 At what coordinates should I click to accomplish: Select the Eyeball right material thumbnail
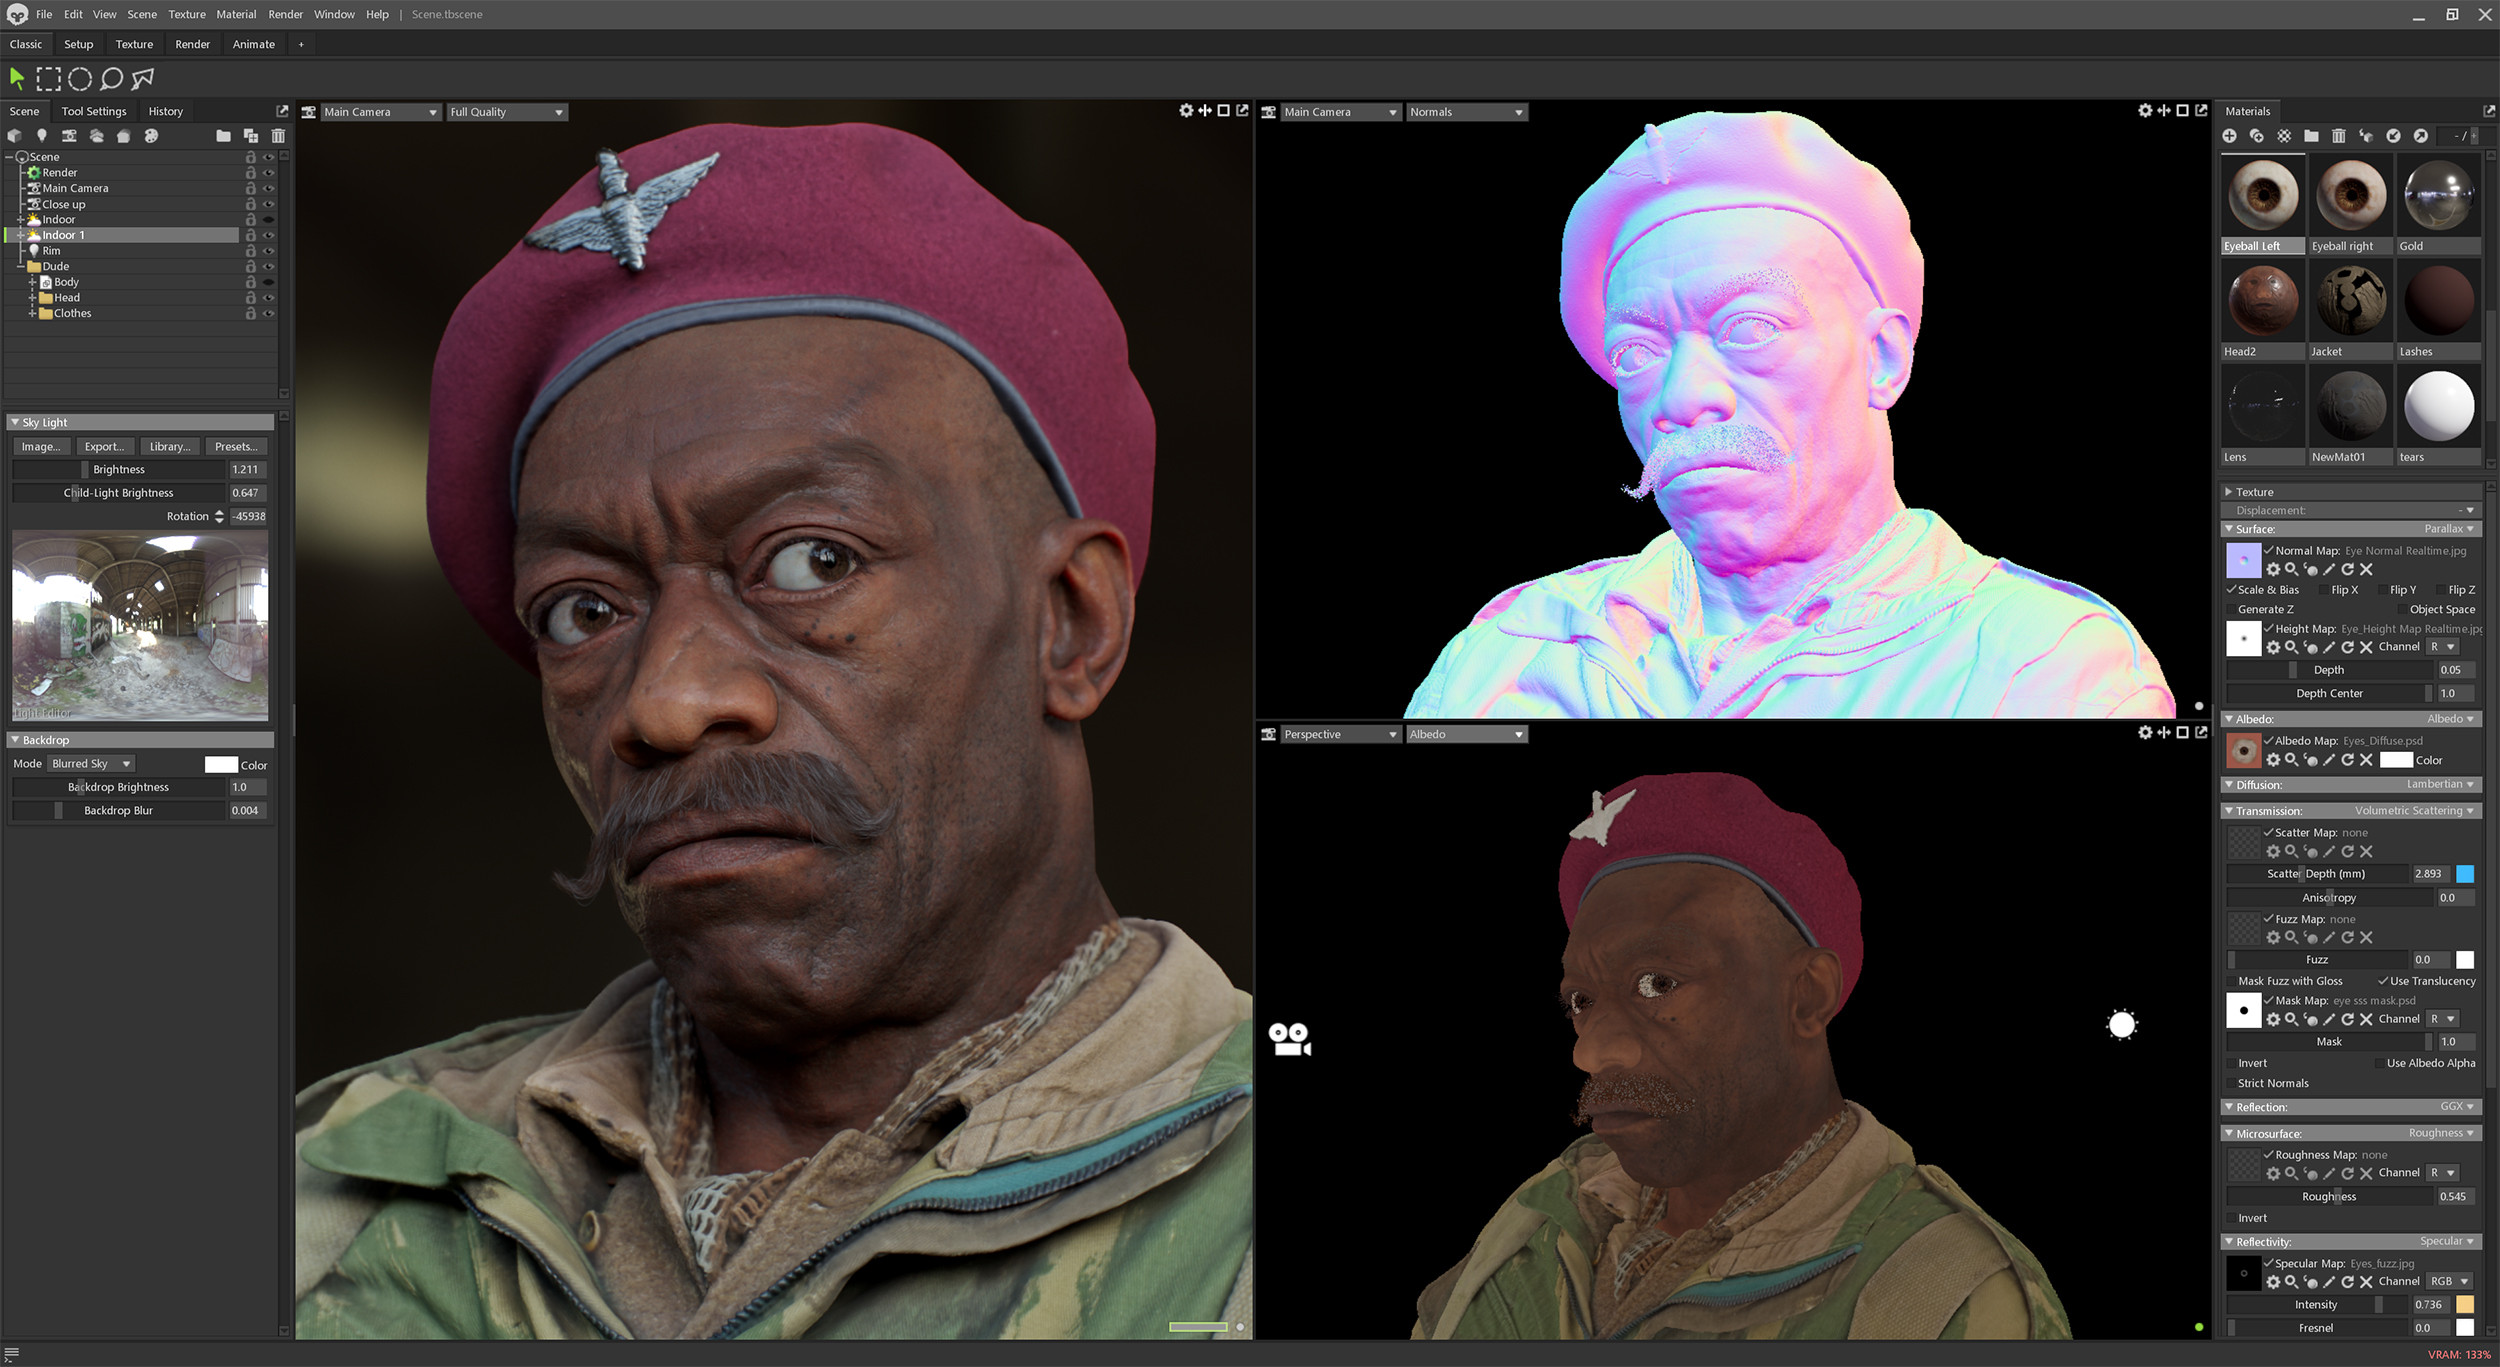point(2350,197)
